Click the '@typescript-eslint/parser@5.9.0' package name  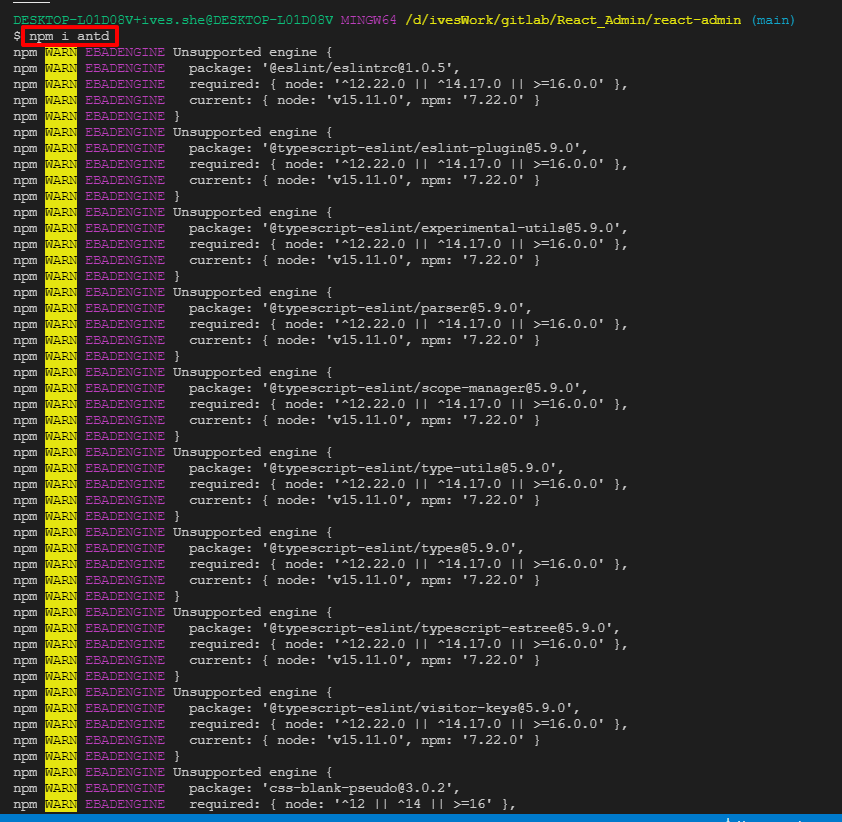coord(393,308)
